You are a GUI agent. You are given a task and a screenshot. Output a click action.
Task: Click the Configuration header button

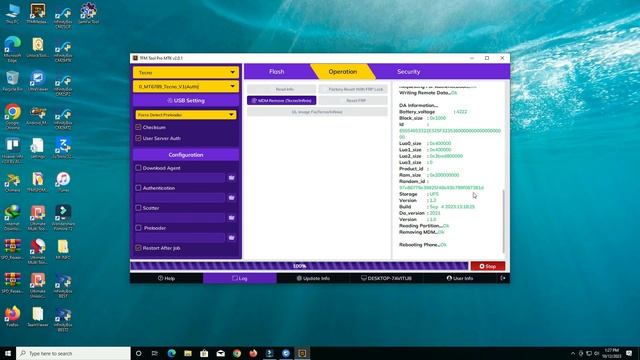click(186, 155)
